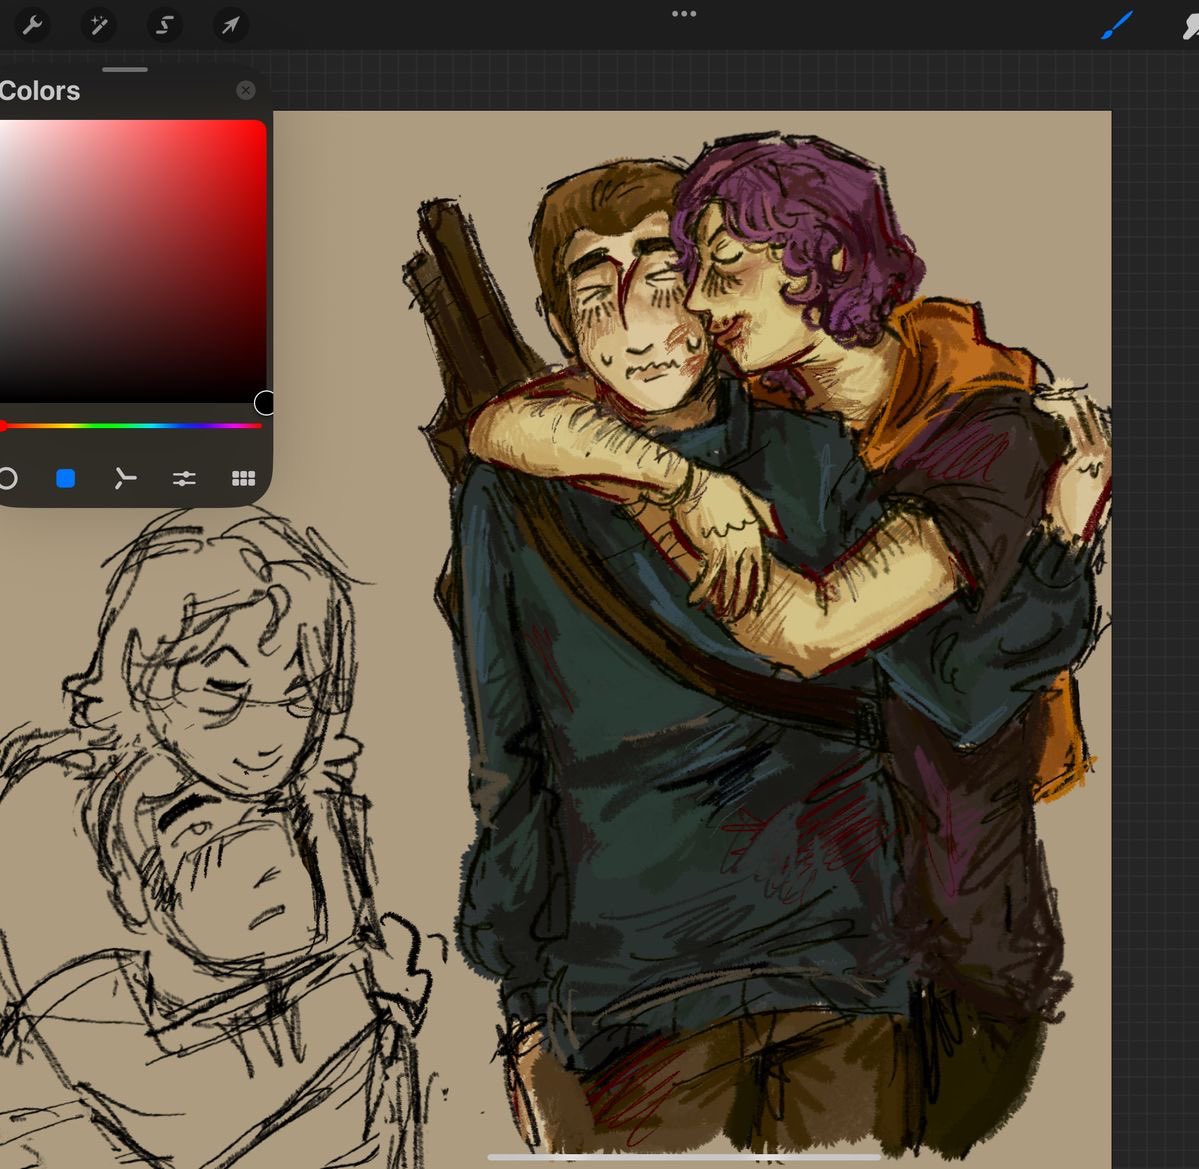Close the Colors panel
1199x1169 pixels.
[x=245, y=91]
